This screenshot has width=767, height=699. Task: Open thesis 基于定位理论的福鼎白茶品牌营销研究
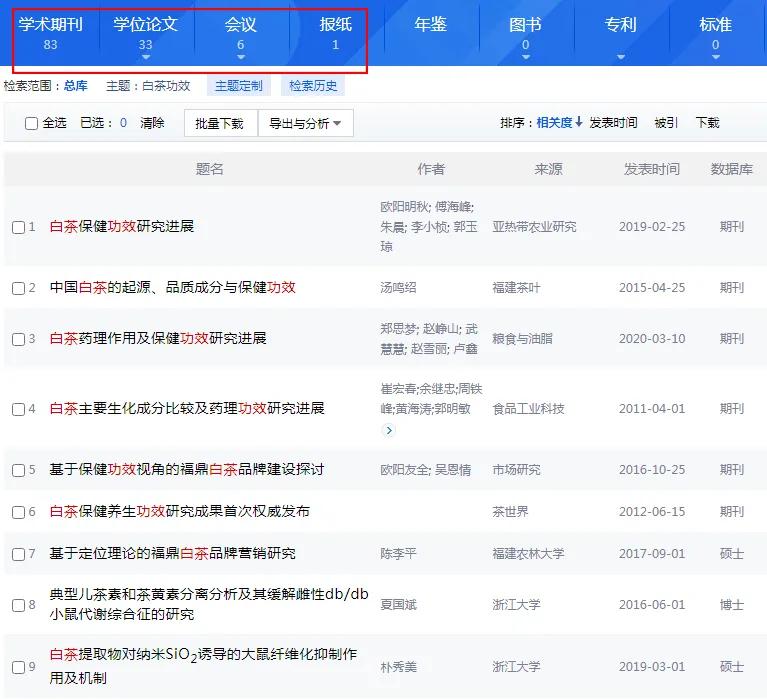(x=173, y=553)
